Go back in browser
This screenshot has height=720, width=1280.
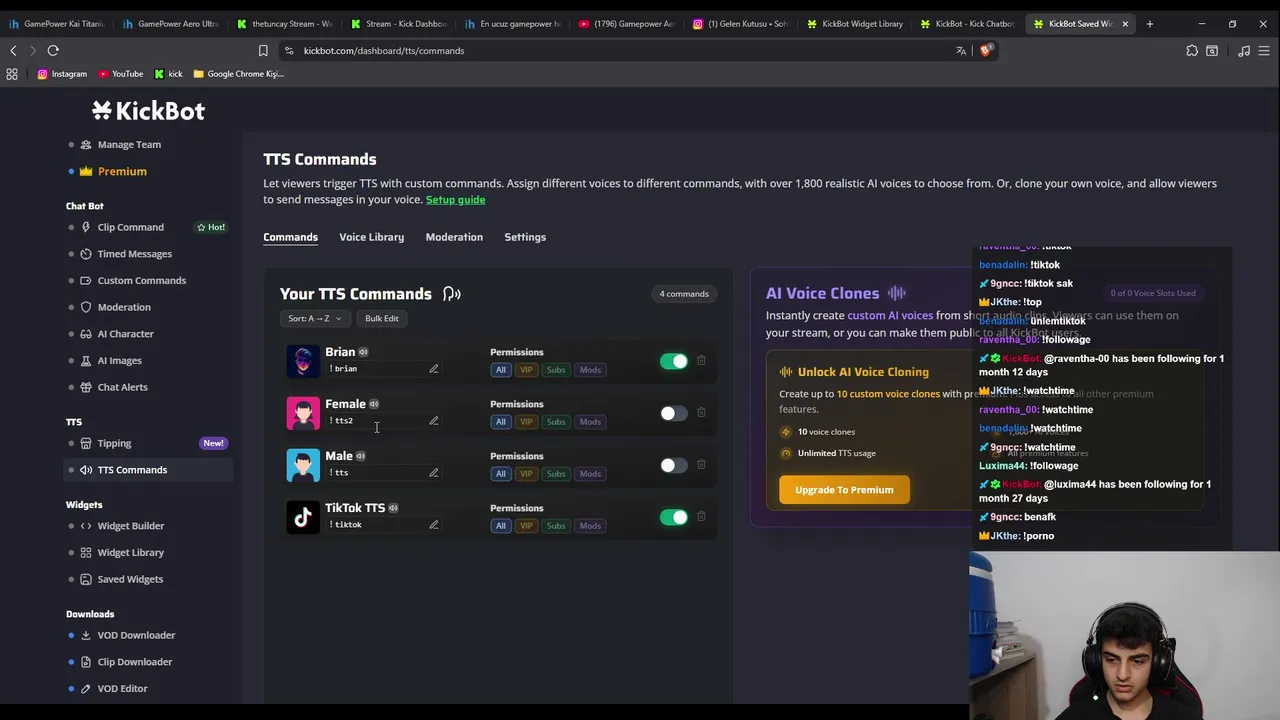[x=13, y=50]
